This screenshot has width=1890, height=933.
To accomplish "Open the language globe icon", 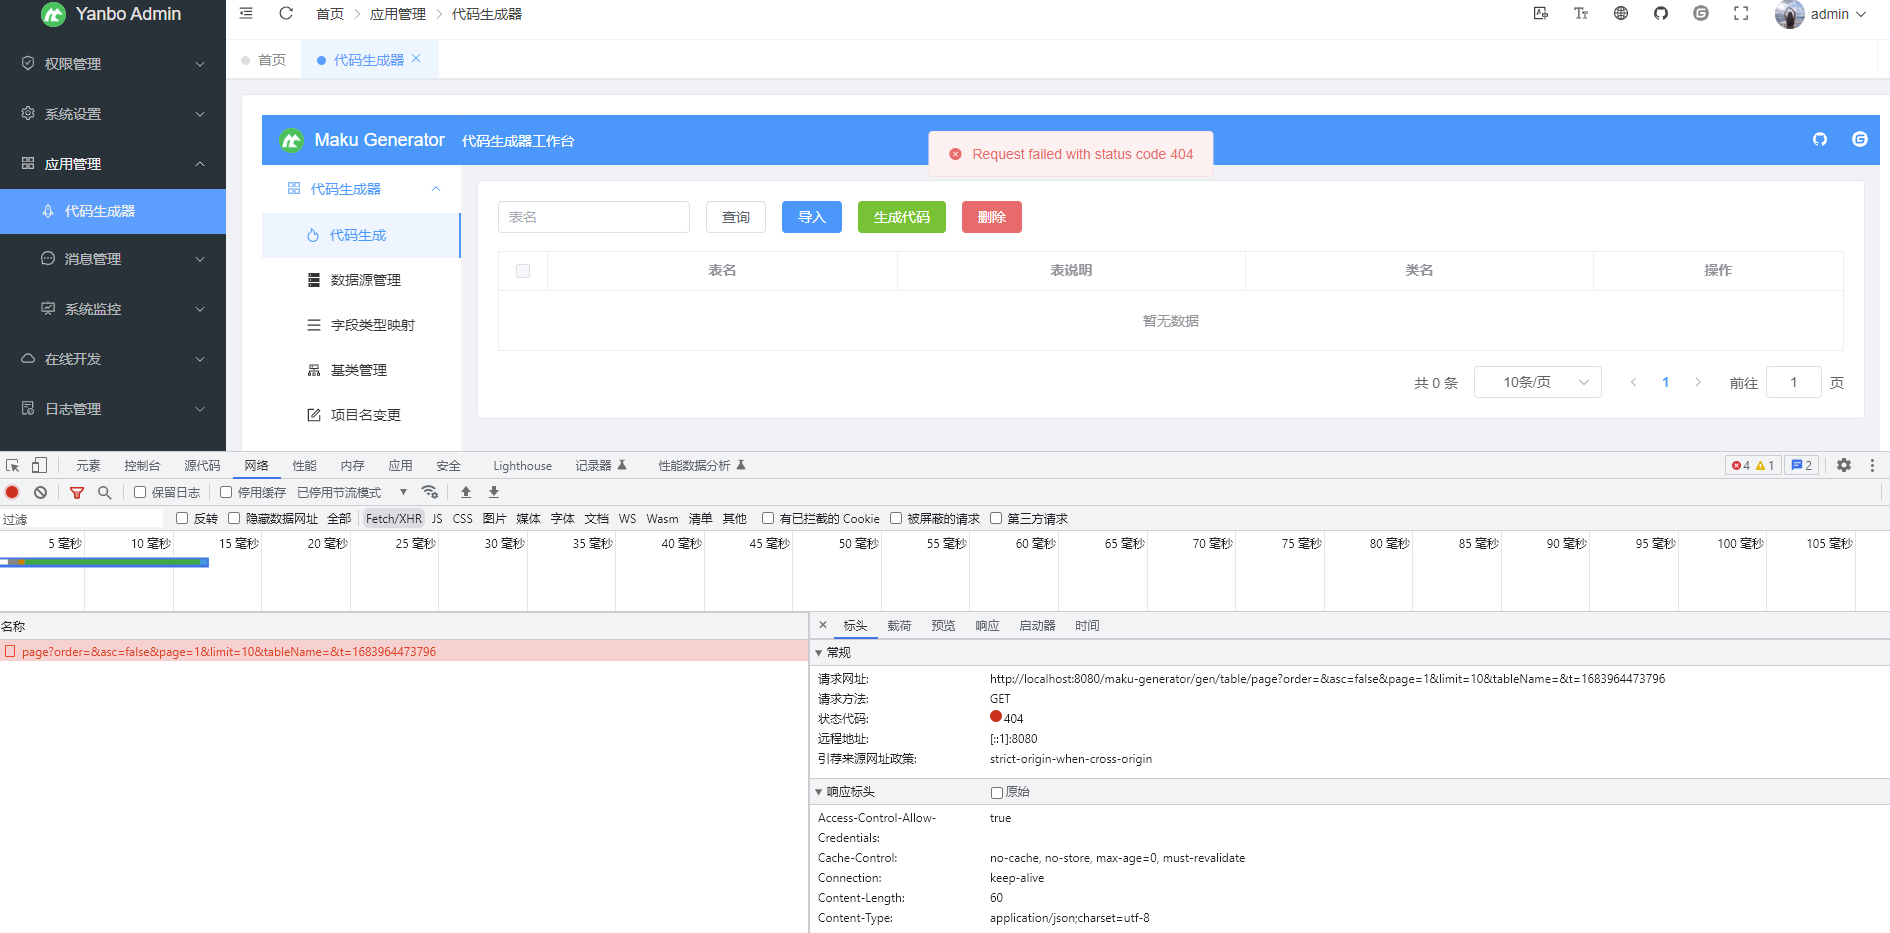I will click(x=1621, y=14).
